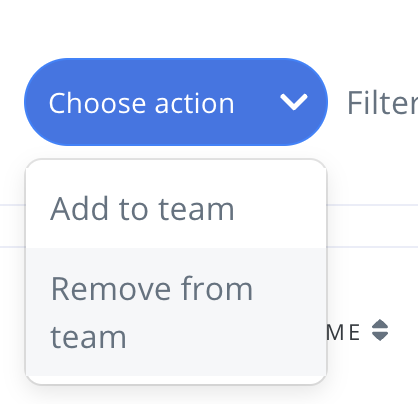Click the Choose action text label
This screenshot has width=418, height=404.
pyautogui.click(x=141, y=103)
